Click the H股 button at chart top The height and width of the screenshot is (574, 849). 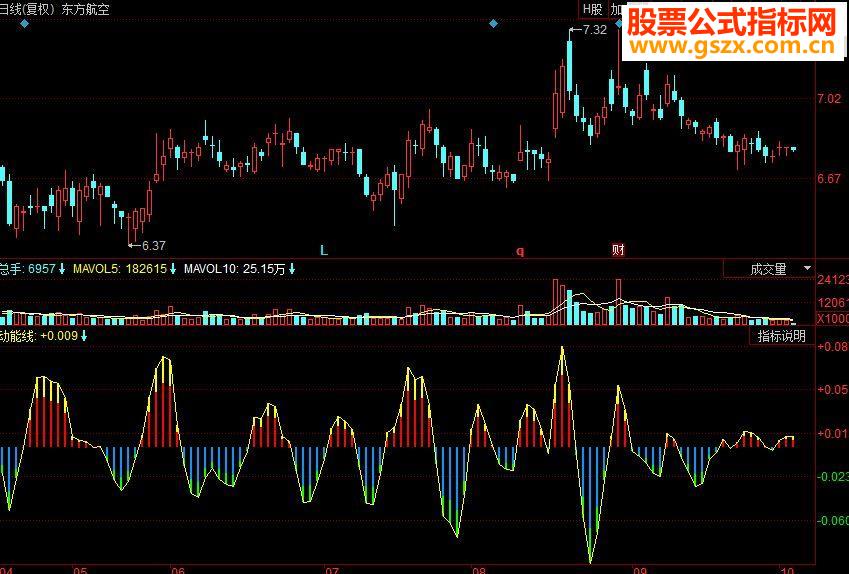592,9
